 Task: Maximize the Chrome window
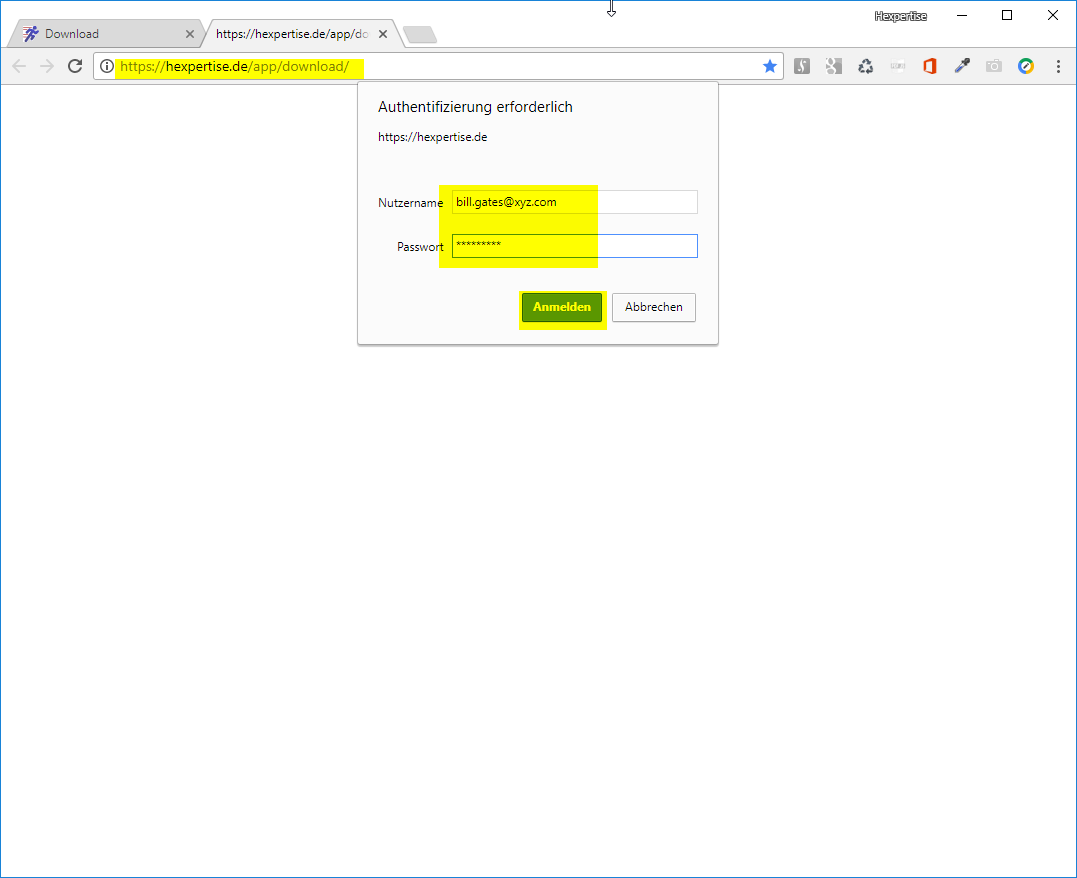coord(1007,15)
